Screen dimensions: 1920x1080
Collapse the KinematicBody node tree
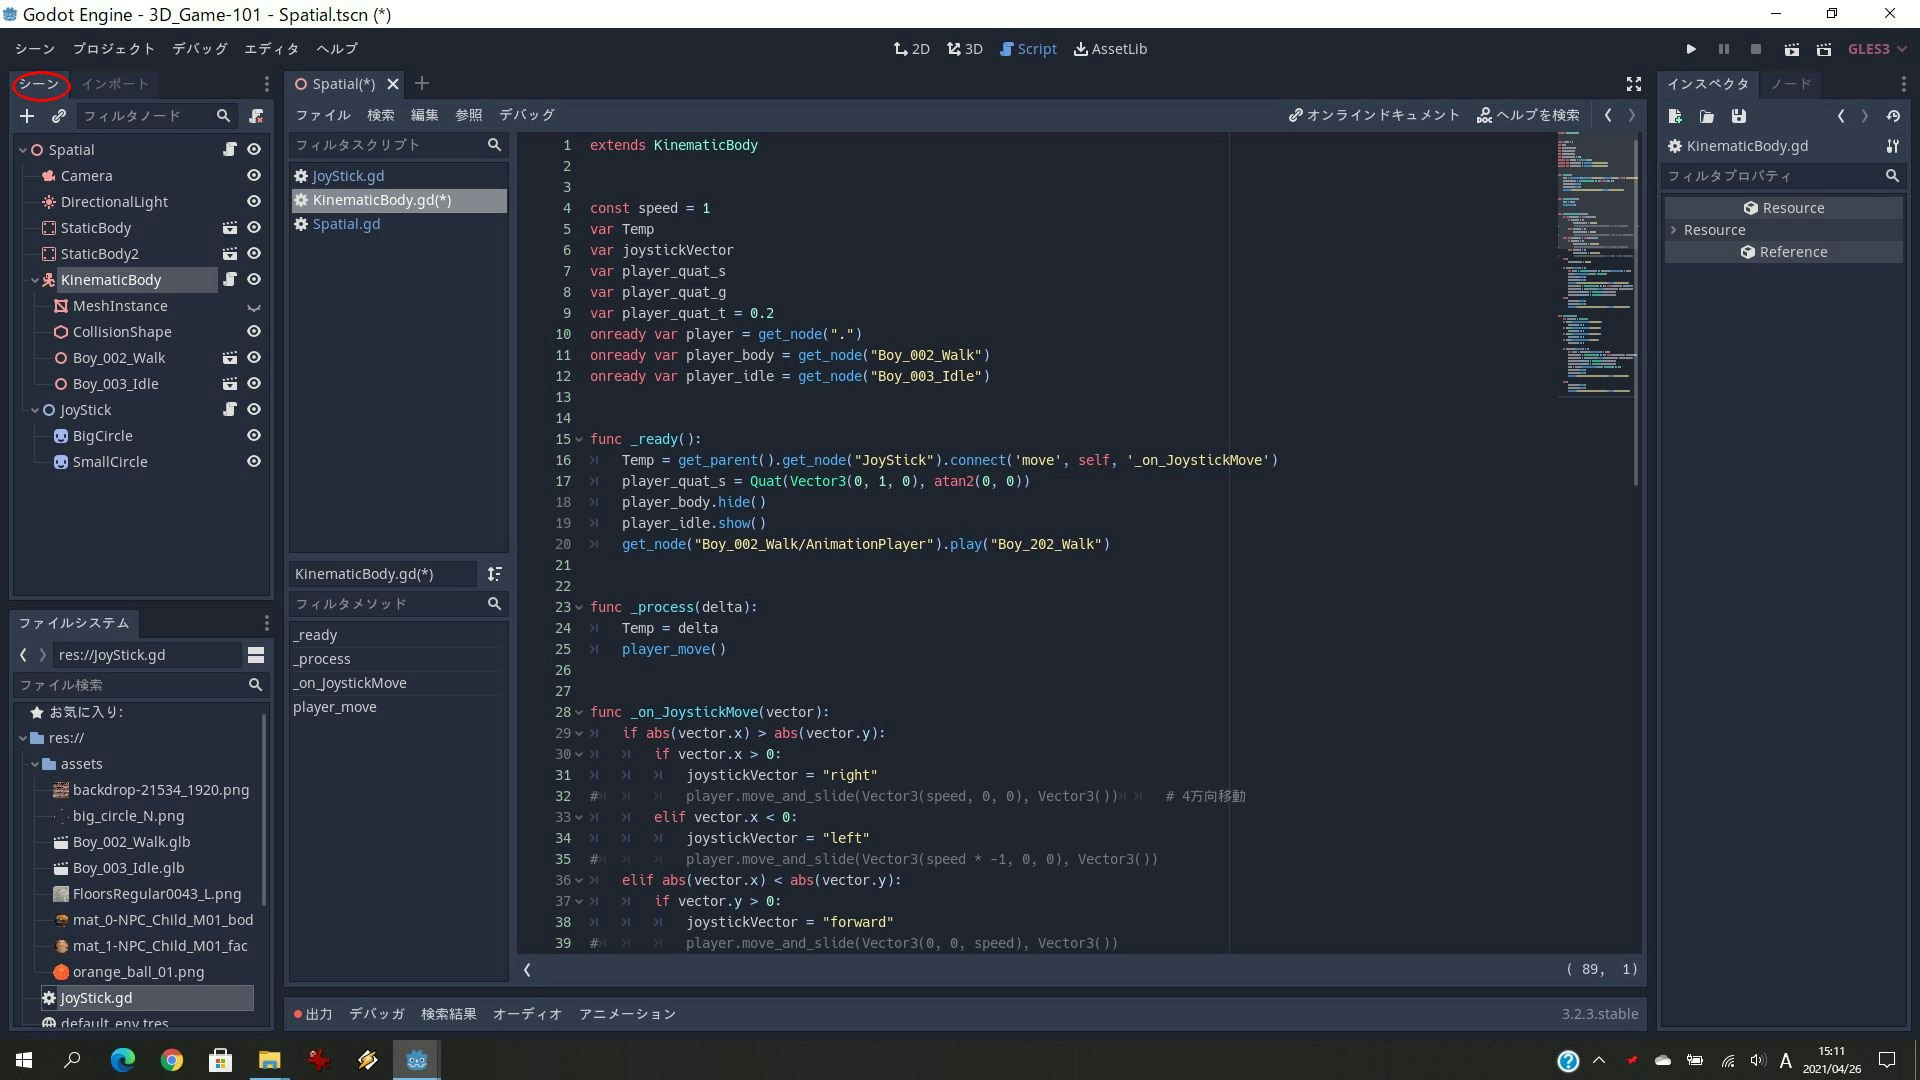(35, 280)
